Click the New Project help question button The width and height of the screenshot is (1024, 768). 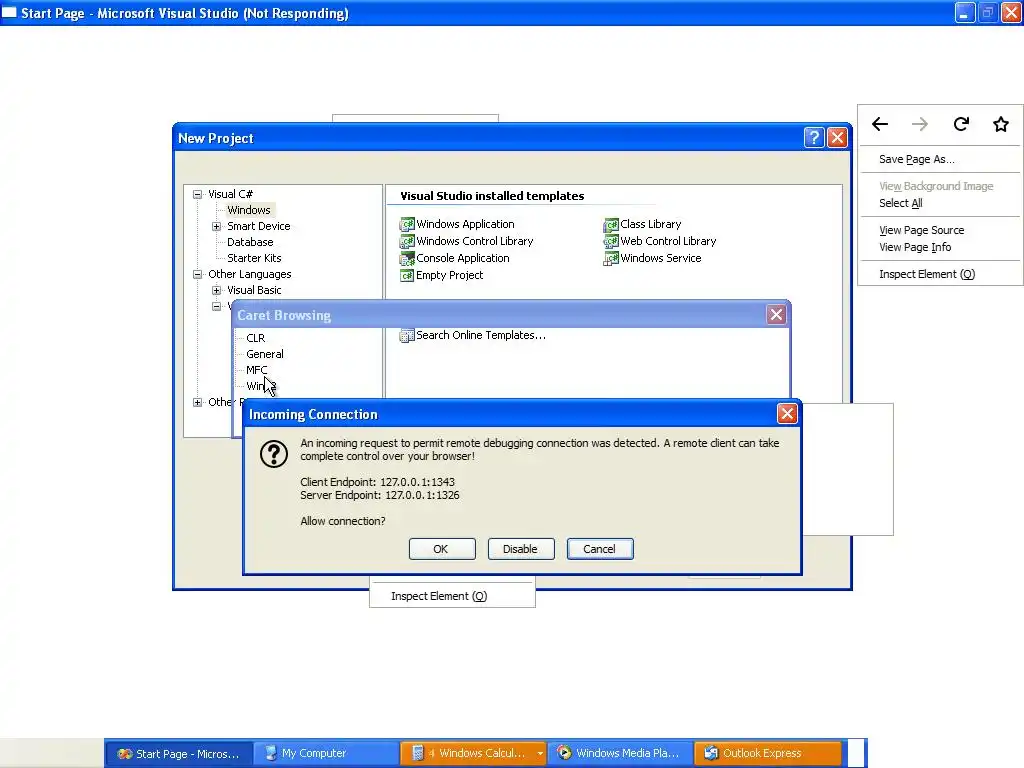pos(814,138)
